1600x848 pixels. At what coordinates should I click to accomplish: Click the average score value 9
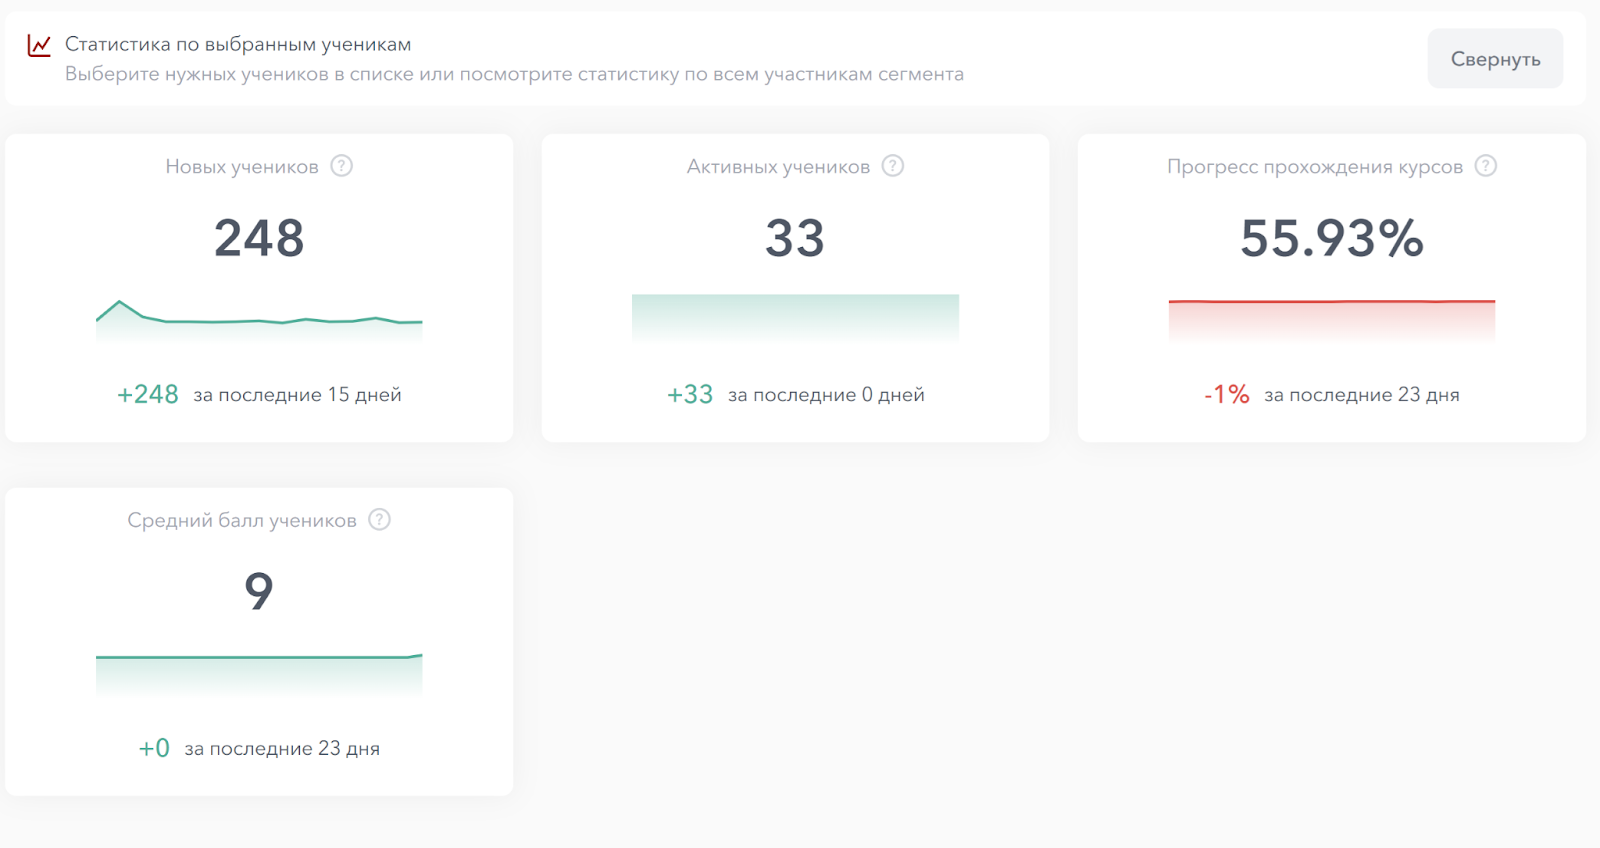tap(259, 591)
